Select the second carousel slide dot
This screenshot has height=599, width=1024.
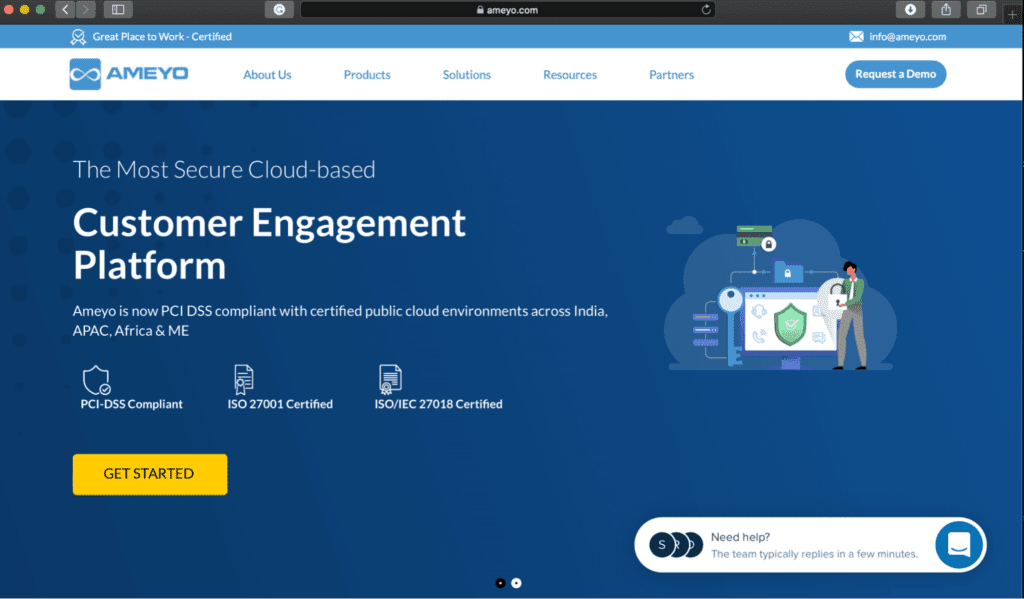516,583
